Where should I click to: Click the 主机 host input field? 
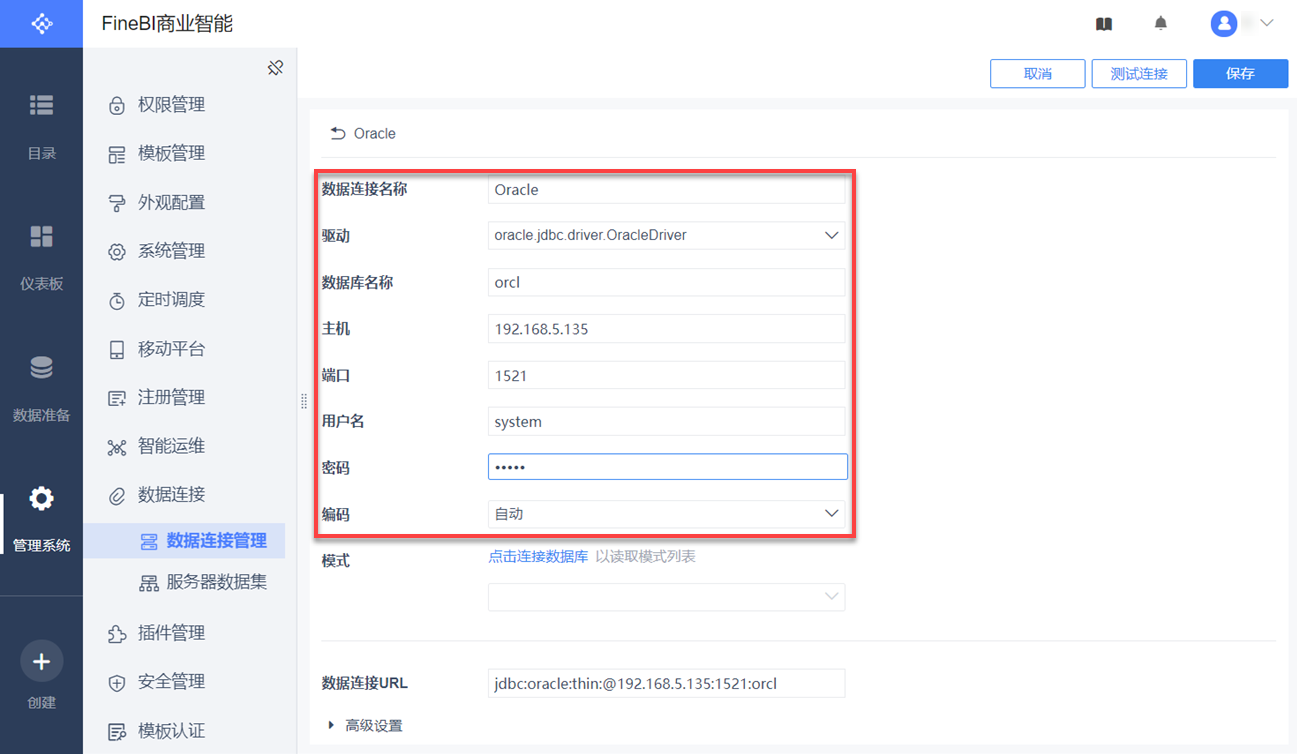point(666,329)
